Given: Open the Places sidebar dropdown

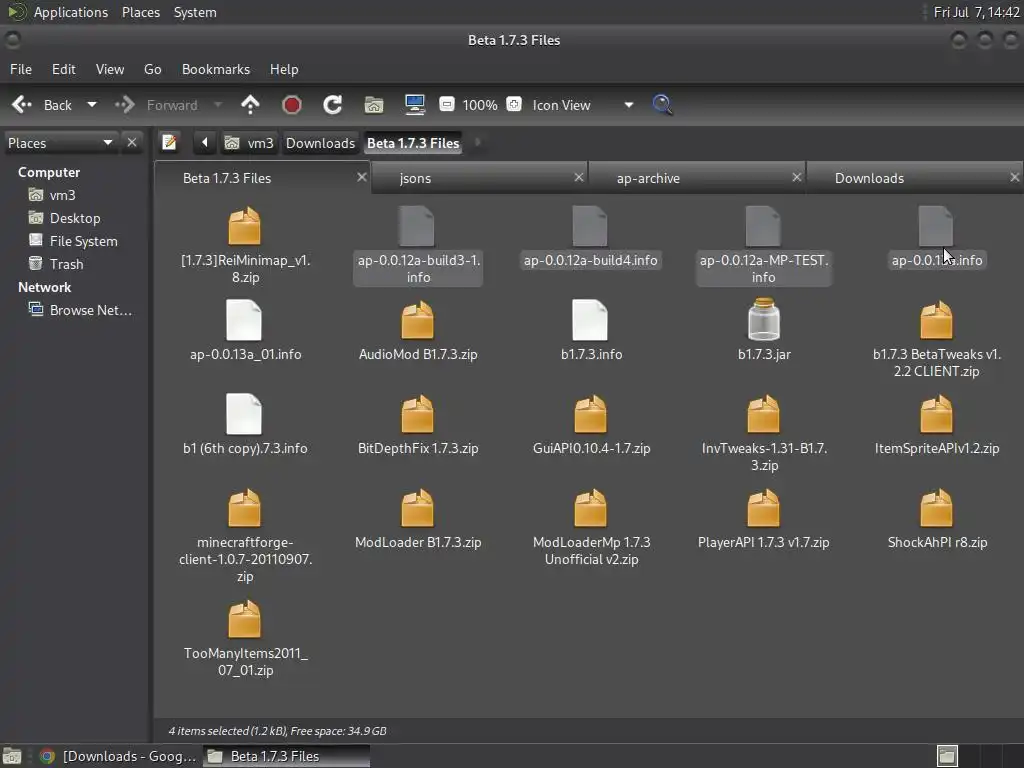Looking at the screenshot, I should pyautogui.click(x=60, y=143).
